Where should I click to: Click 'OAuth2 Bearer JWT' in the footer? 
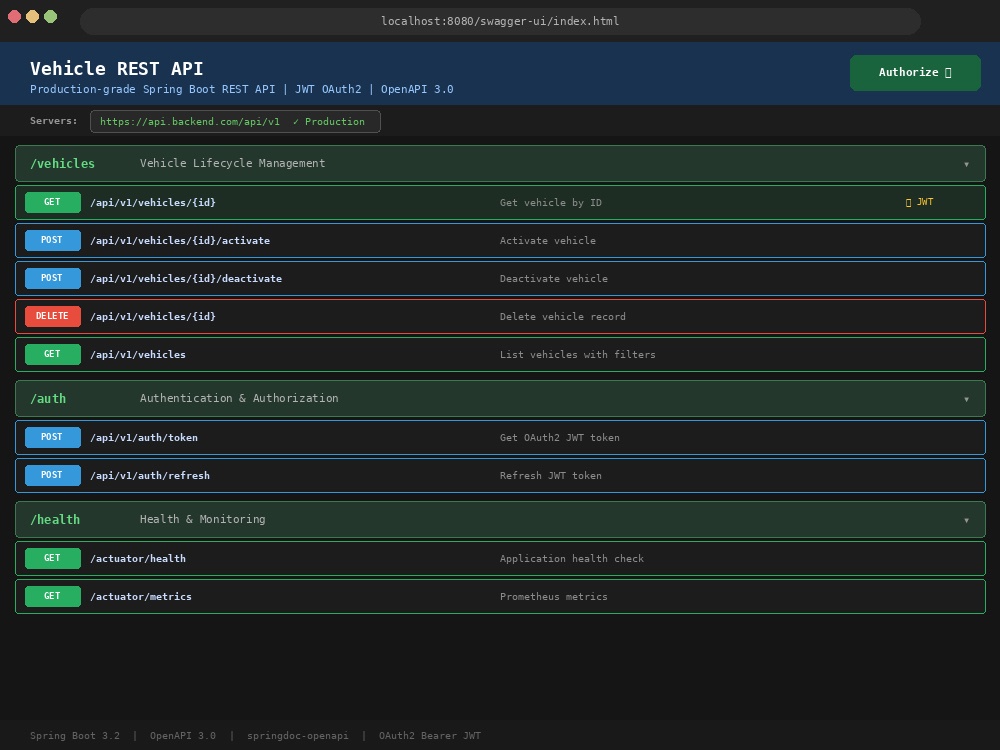click(430, 736)
